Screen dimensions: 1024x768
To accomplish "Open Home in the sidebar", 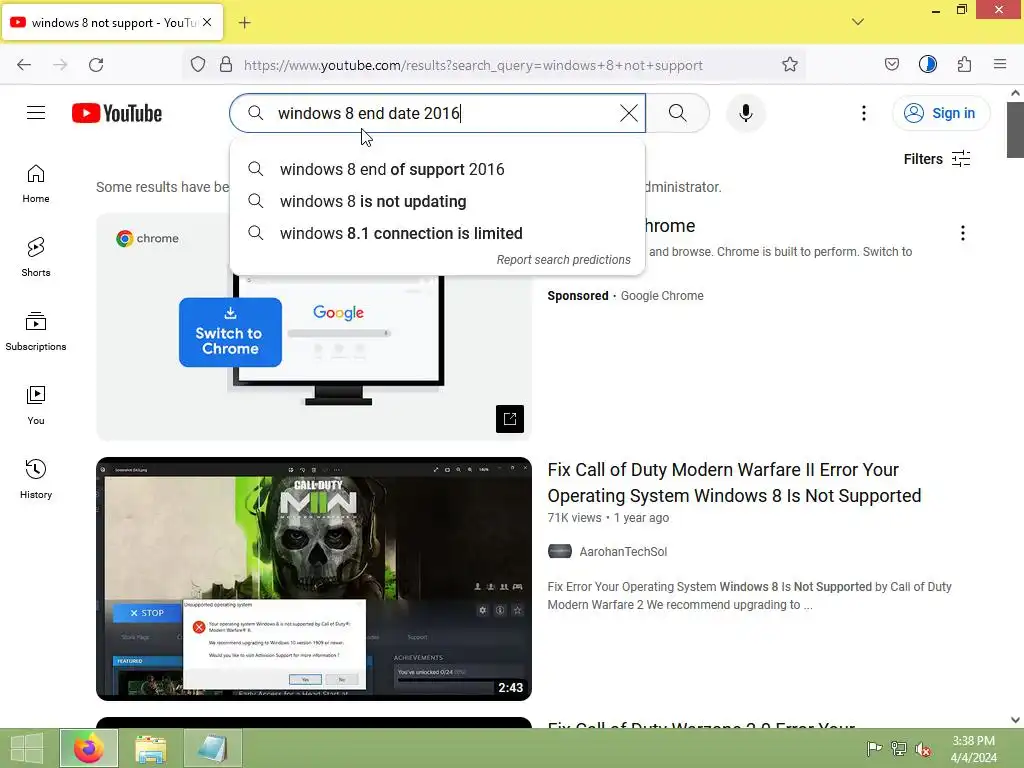I will point(36,184).
